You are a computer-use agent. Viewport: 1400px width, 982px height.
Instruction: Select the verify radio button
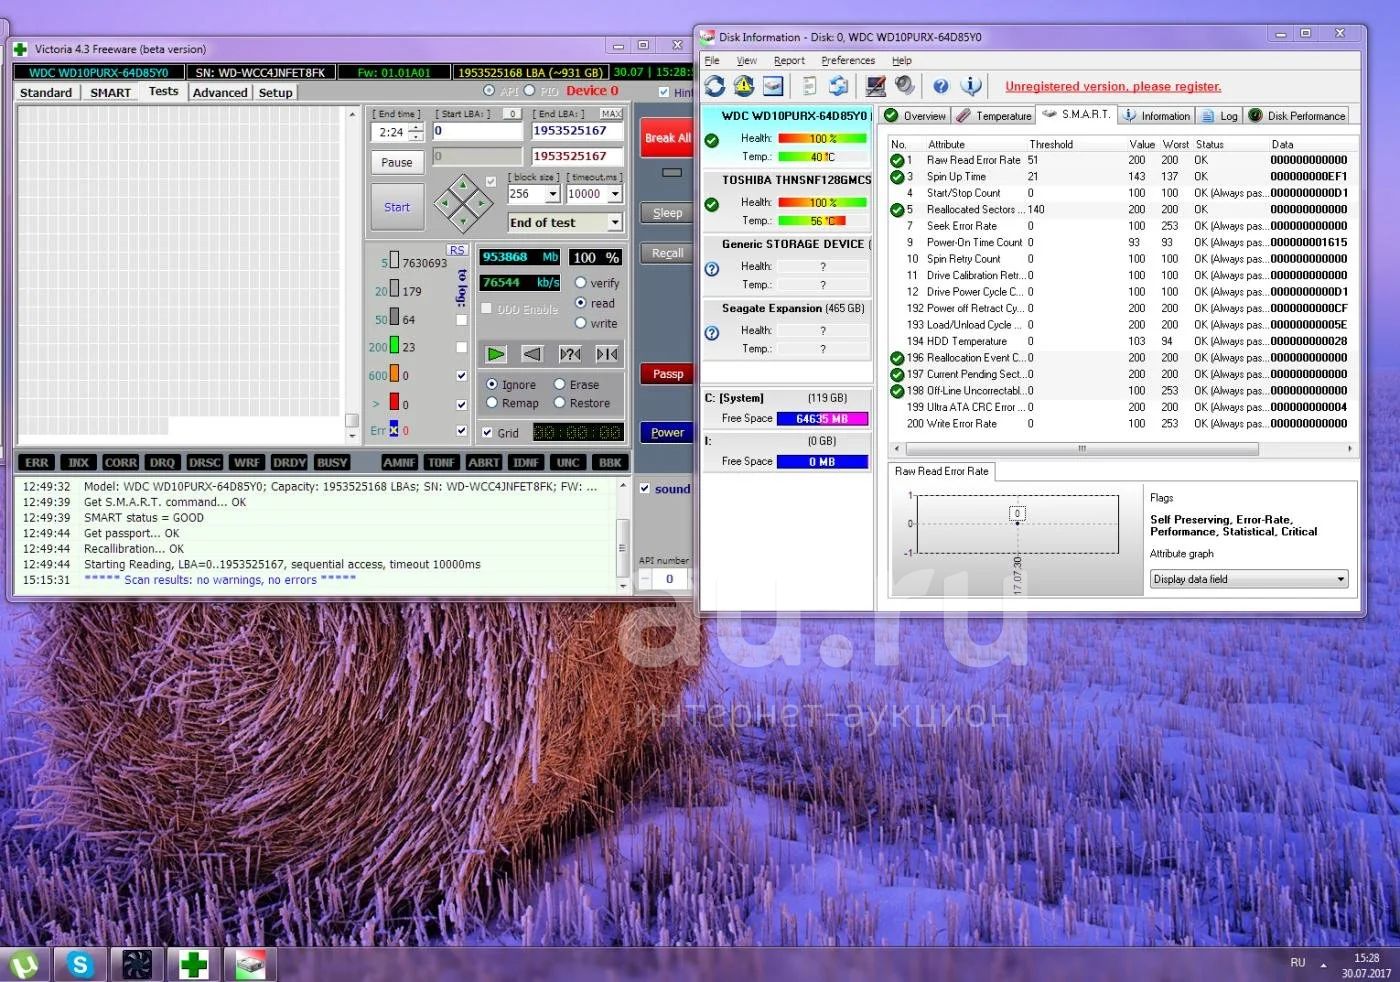[580, 283]
